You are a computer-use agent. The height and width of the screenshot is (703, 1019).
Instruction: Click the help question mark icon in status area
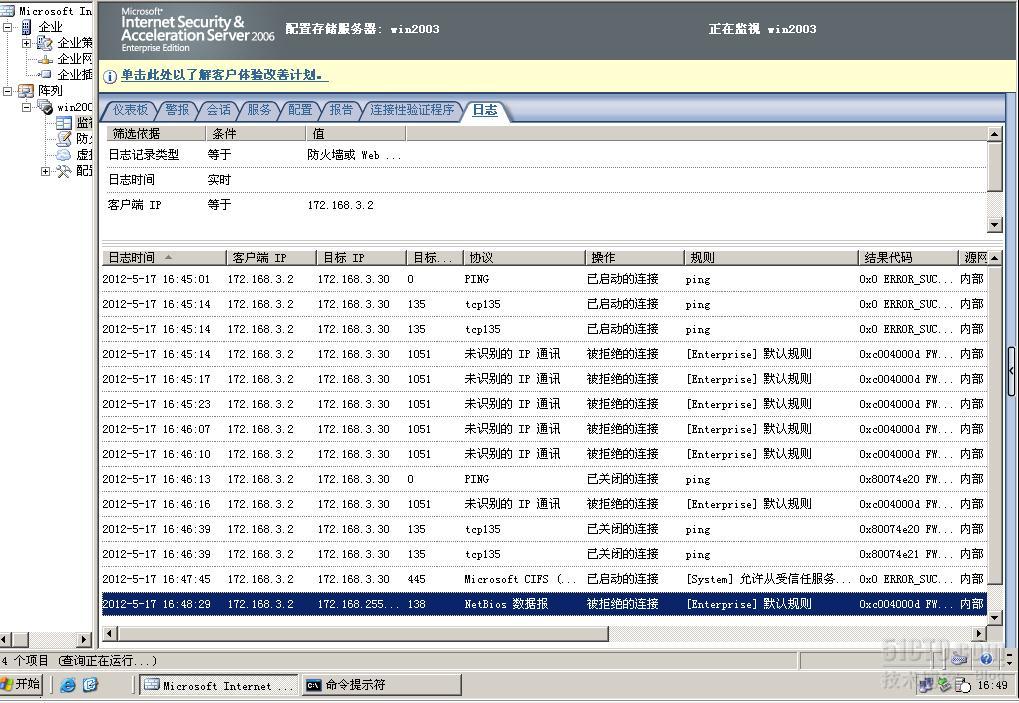[x=985, y=659]
